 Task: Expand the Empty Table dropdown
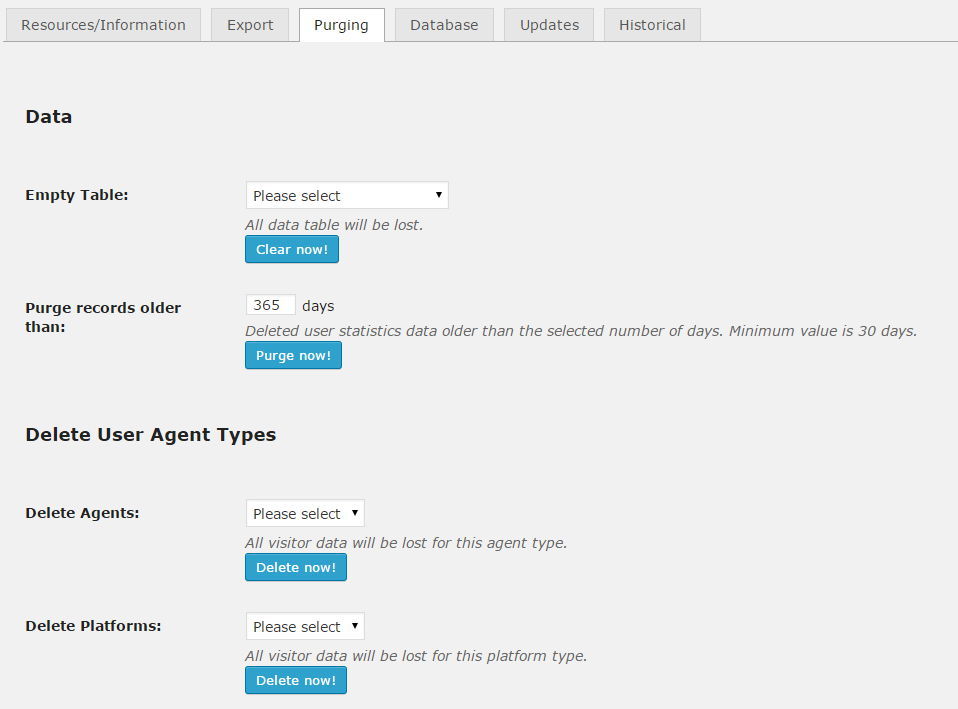point(347,195)
